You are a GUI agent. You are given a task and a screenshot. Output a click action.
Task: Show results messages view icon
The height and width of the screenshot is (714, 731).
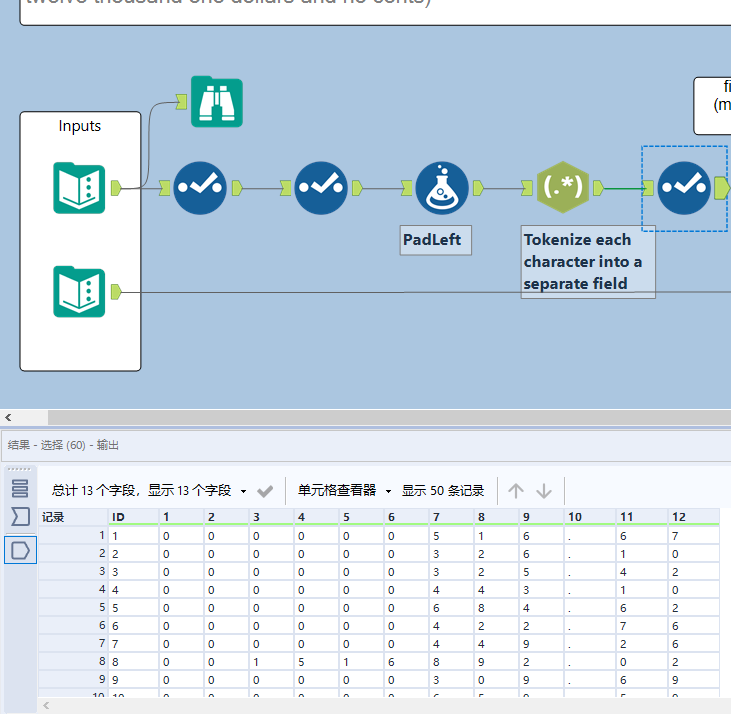click(20, 488)
